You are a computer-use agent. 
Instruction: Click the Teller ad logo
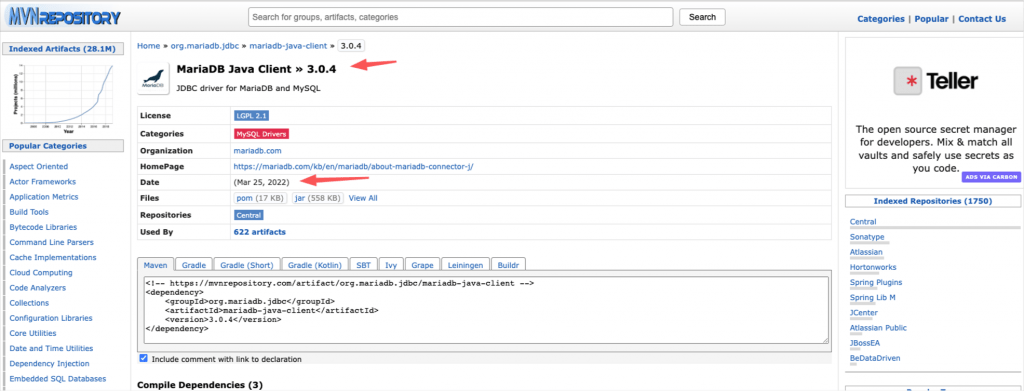coord(935,82)
